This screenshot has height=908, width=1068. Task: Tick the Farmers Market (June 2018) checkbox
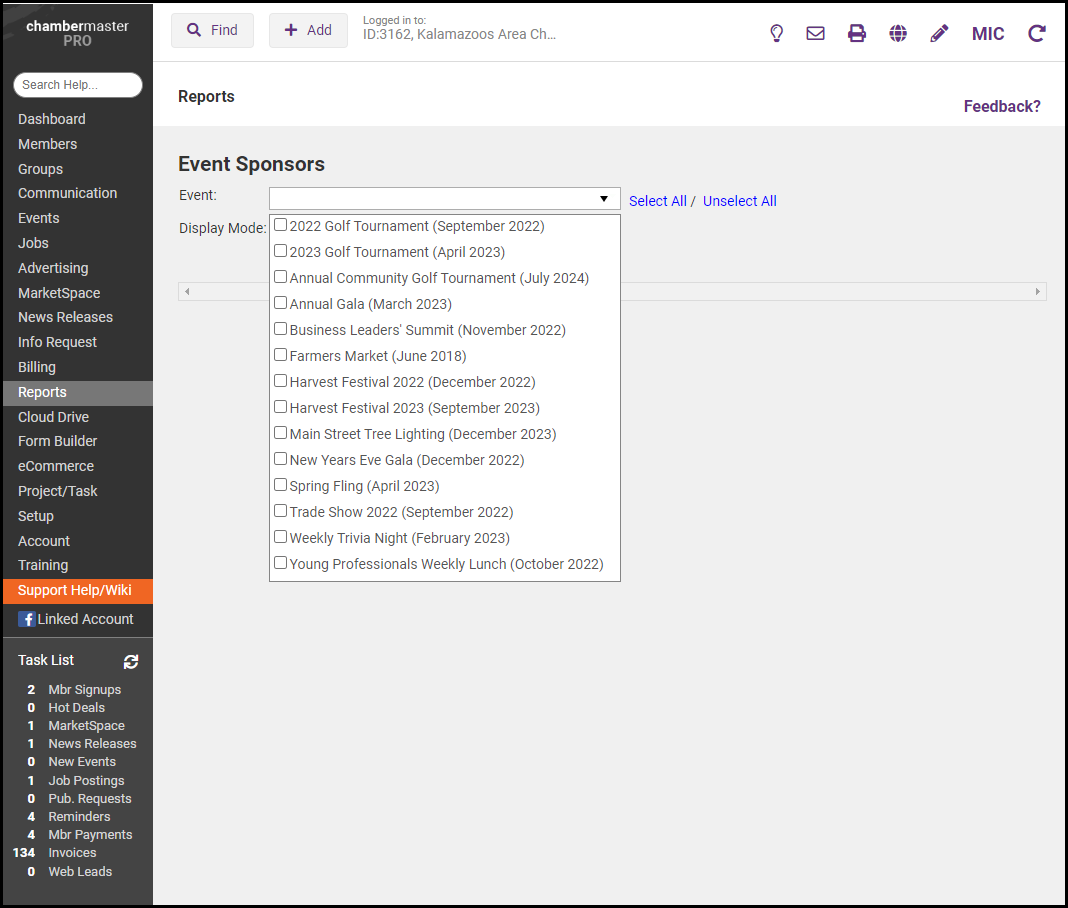pos(281,355)
